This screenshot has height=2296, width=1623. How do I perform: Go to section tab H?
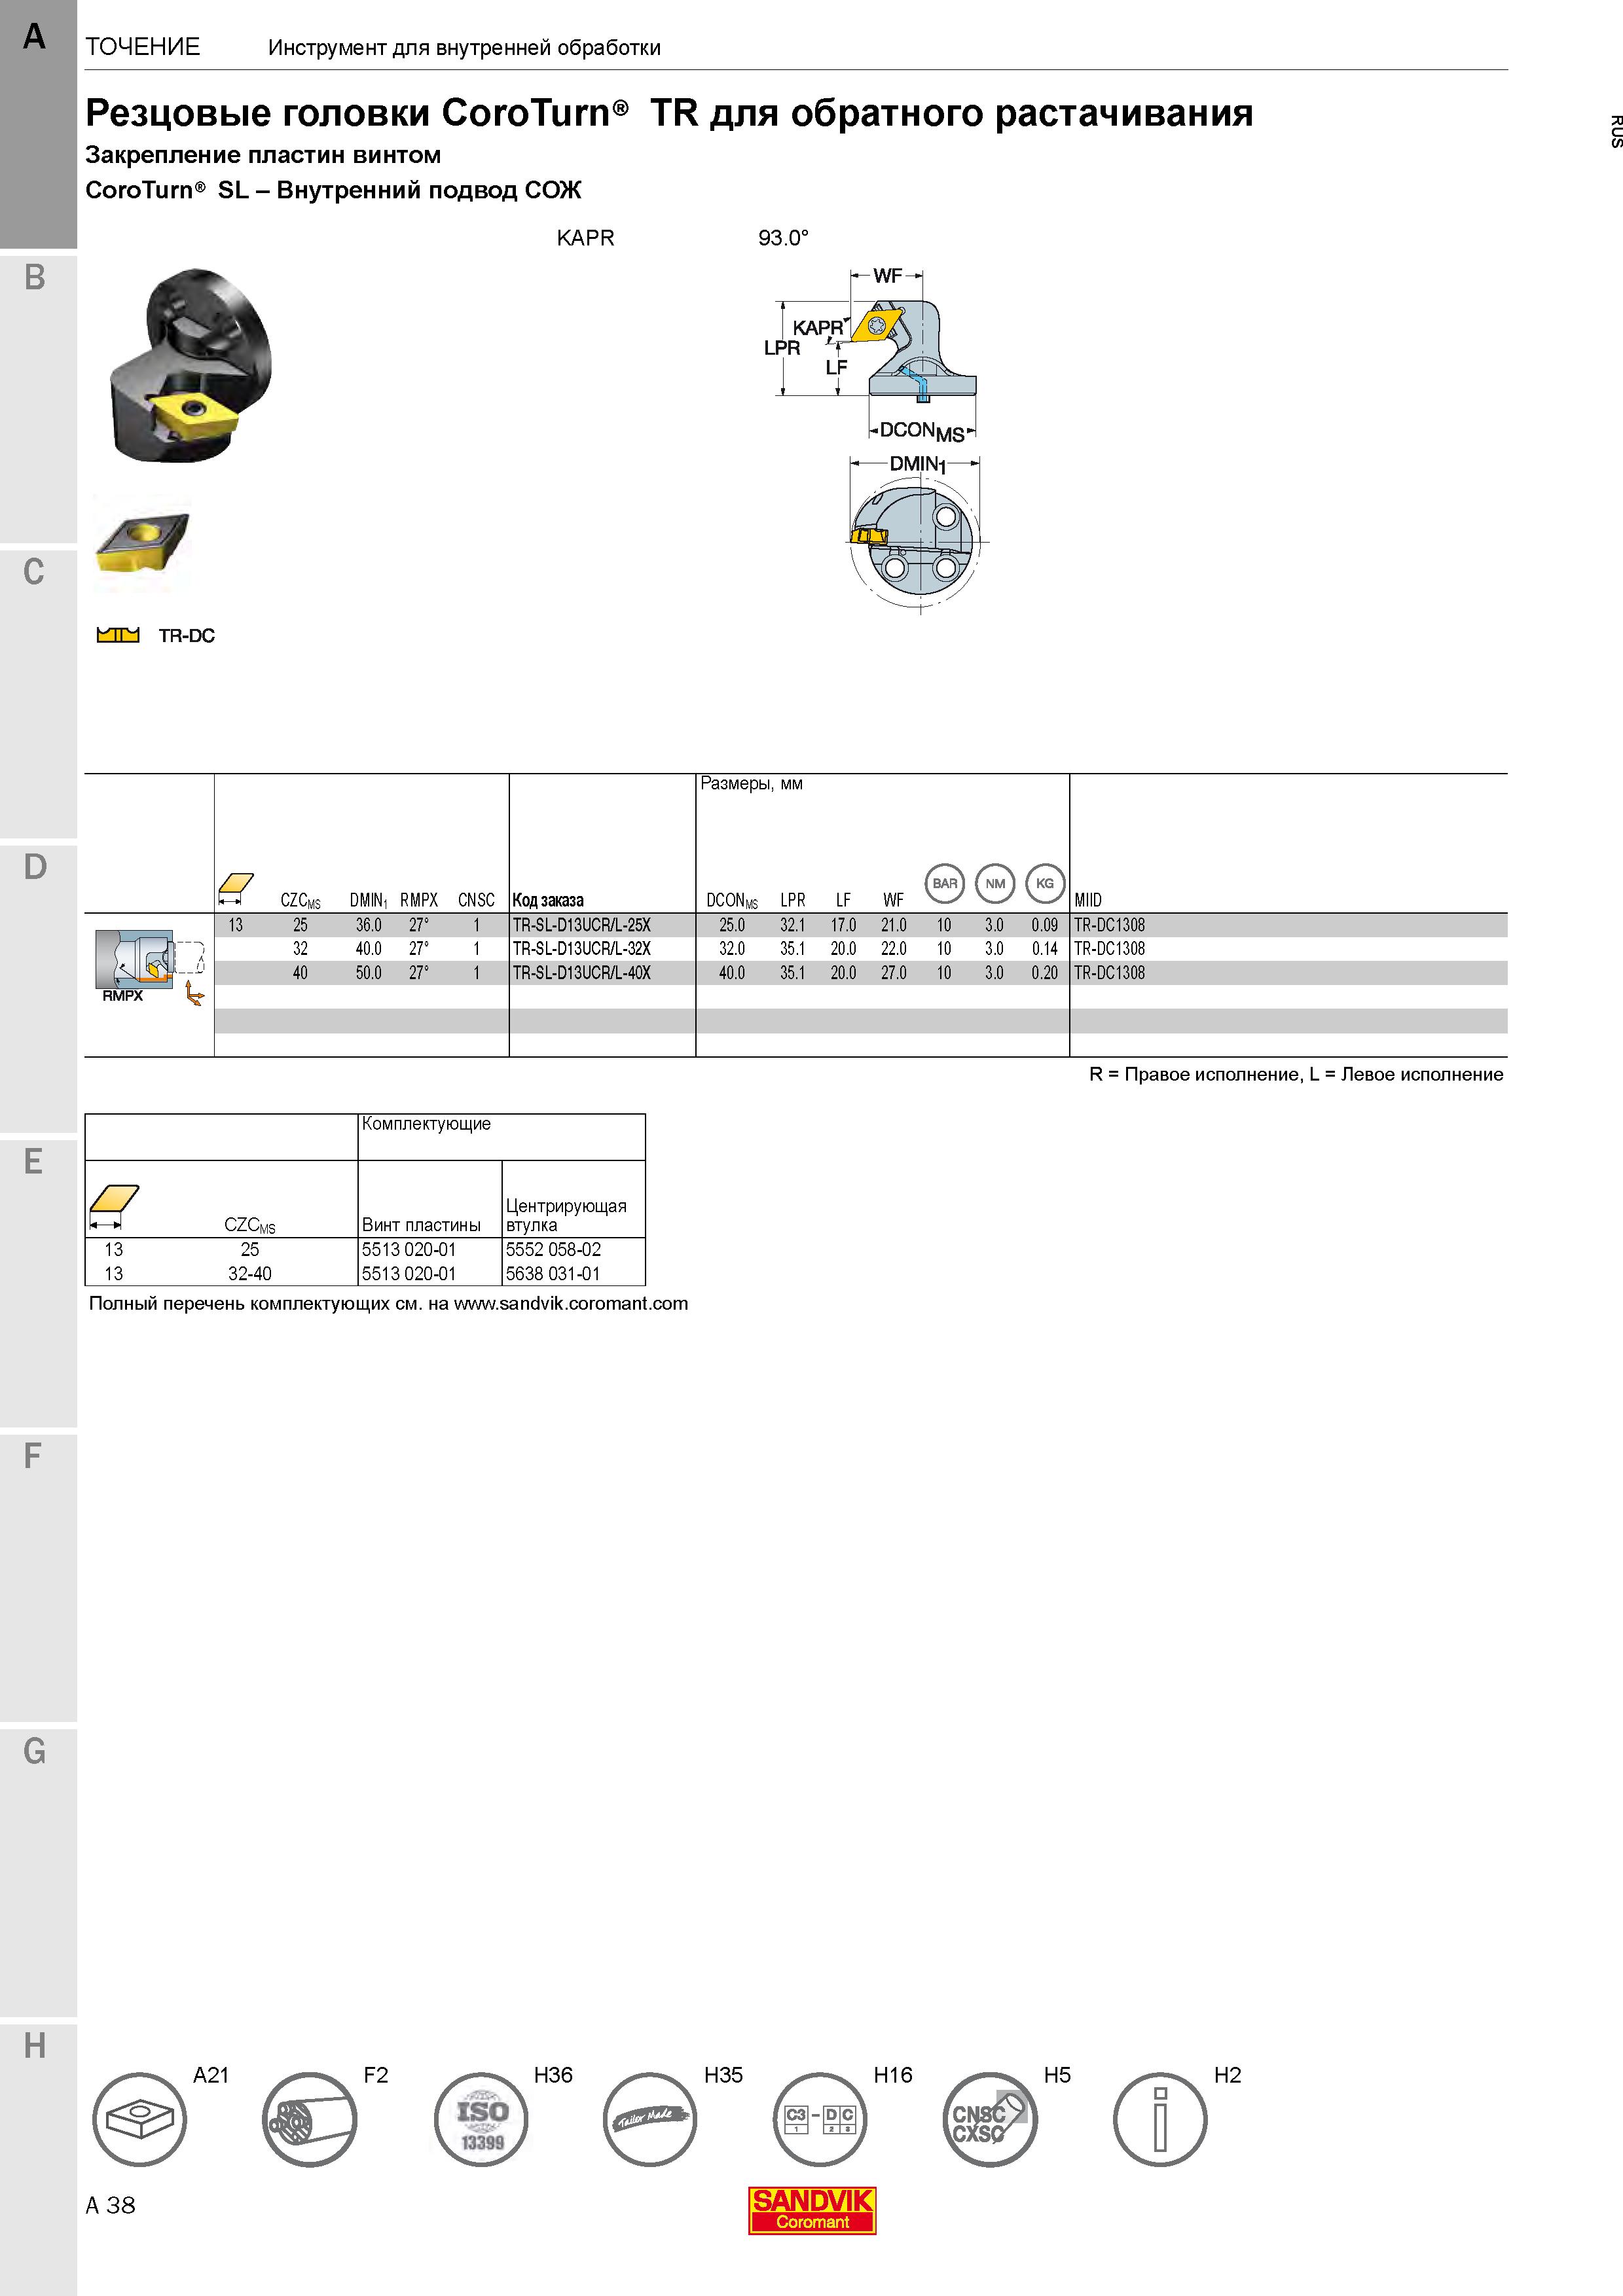[x=38, y=2160]
